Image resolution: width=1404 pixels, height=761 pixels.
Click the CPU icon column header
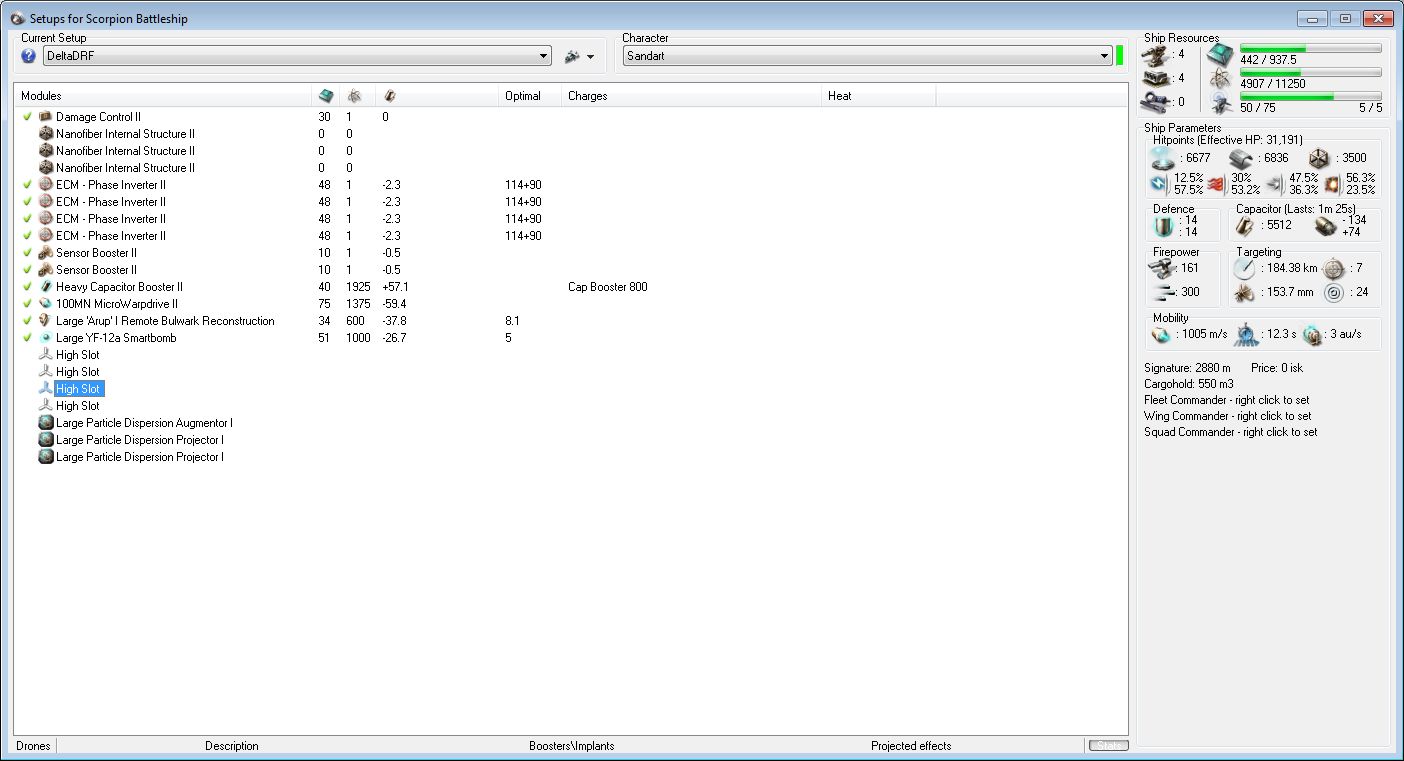tap(327, 96)
